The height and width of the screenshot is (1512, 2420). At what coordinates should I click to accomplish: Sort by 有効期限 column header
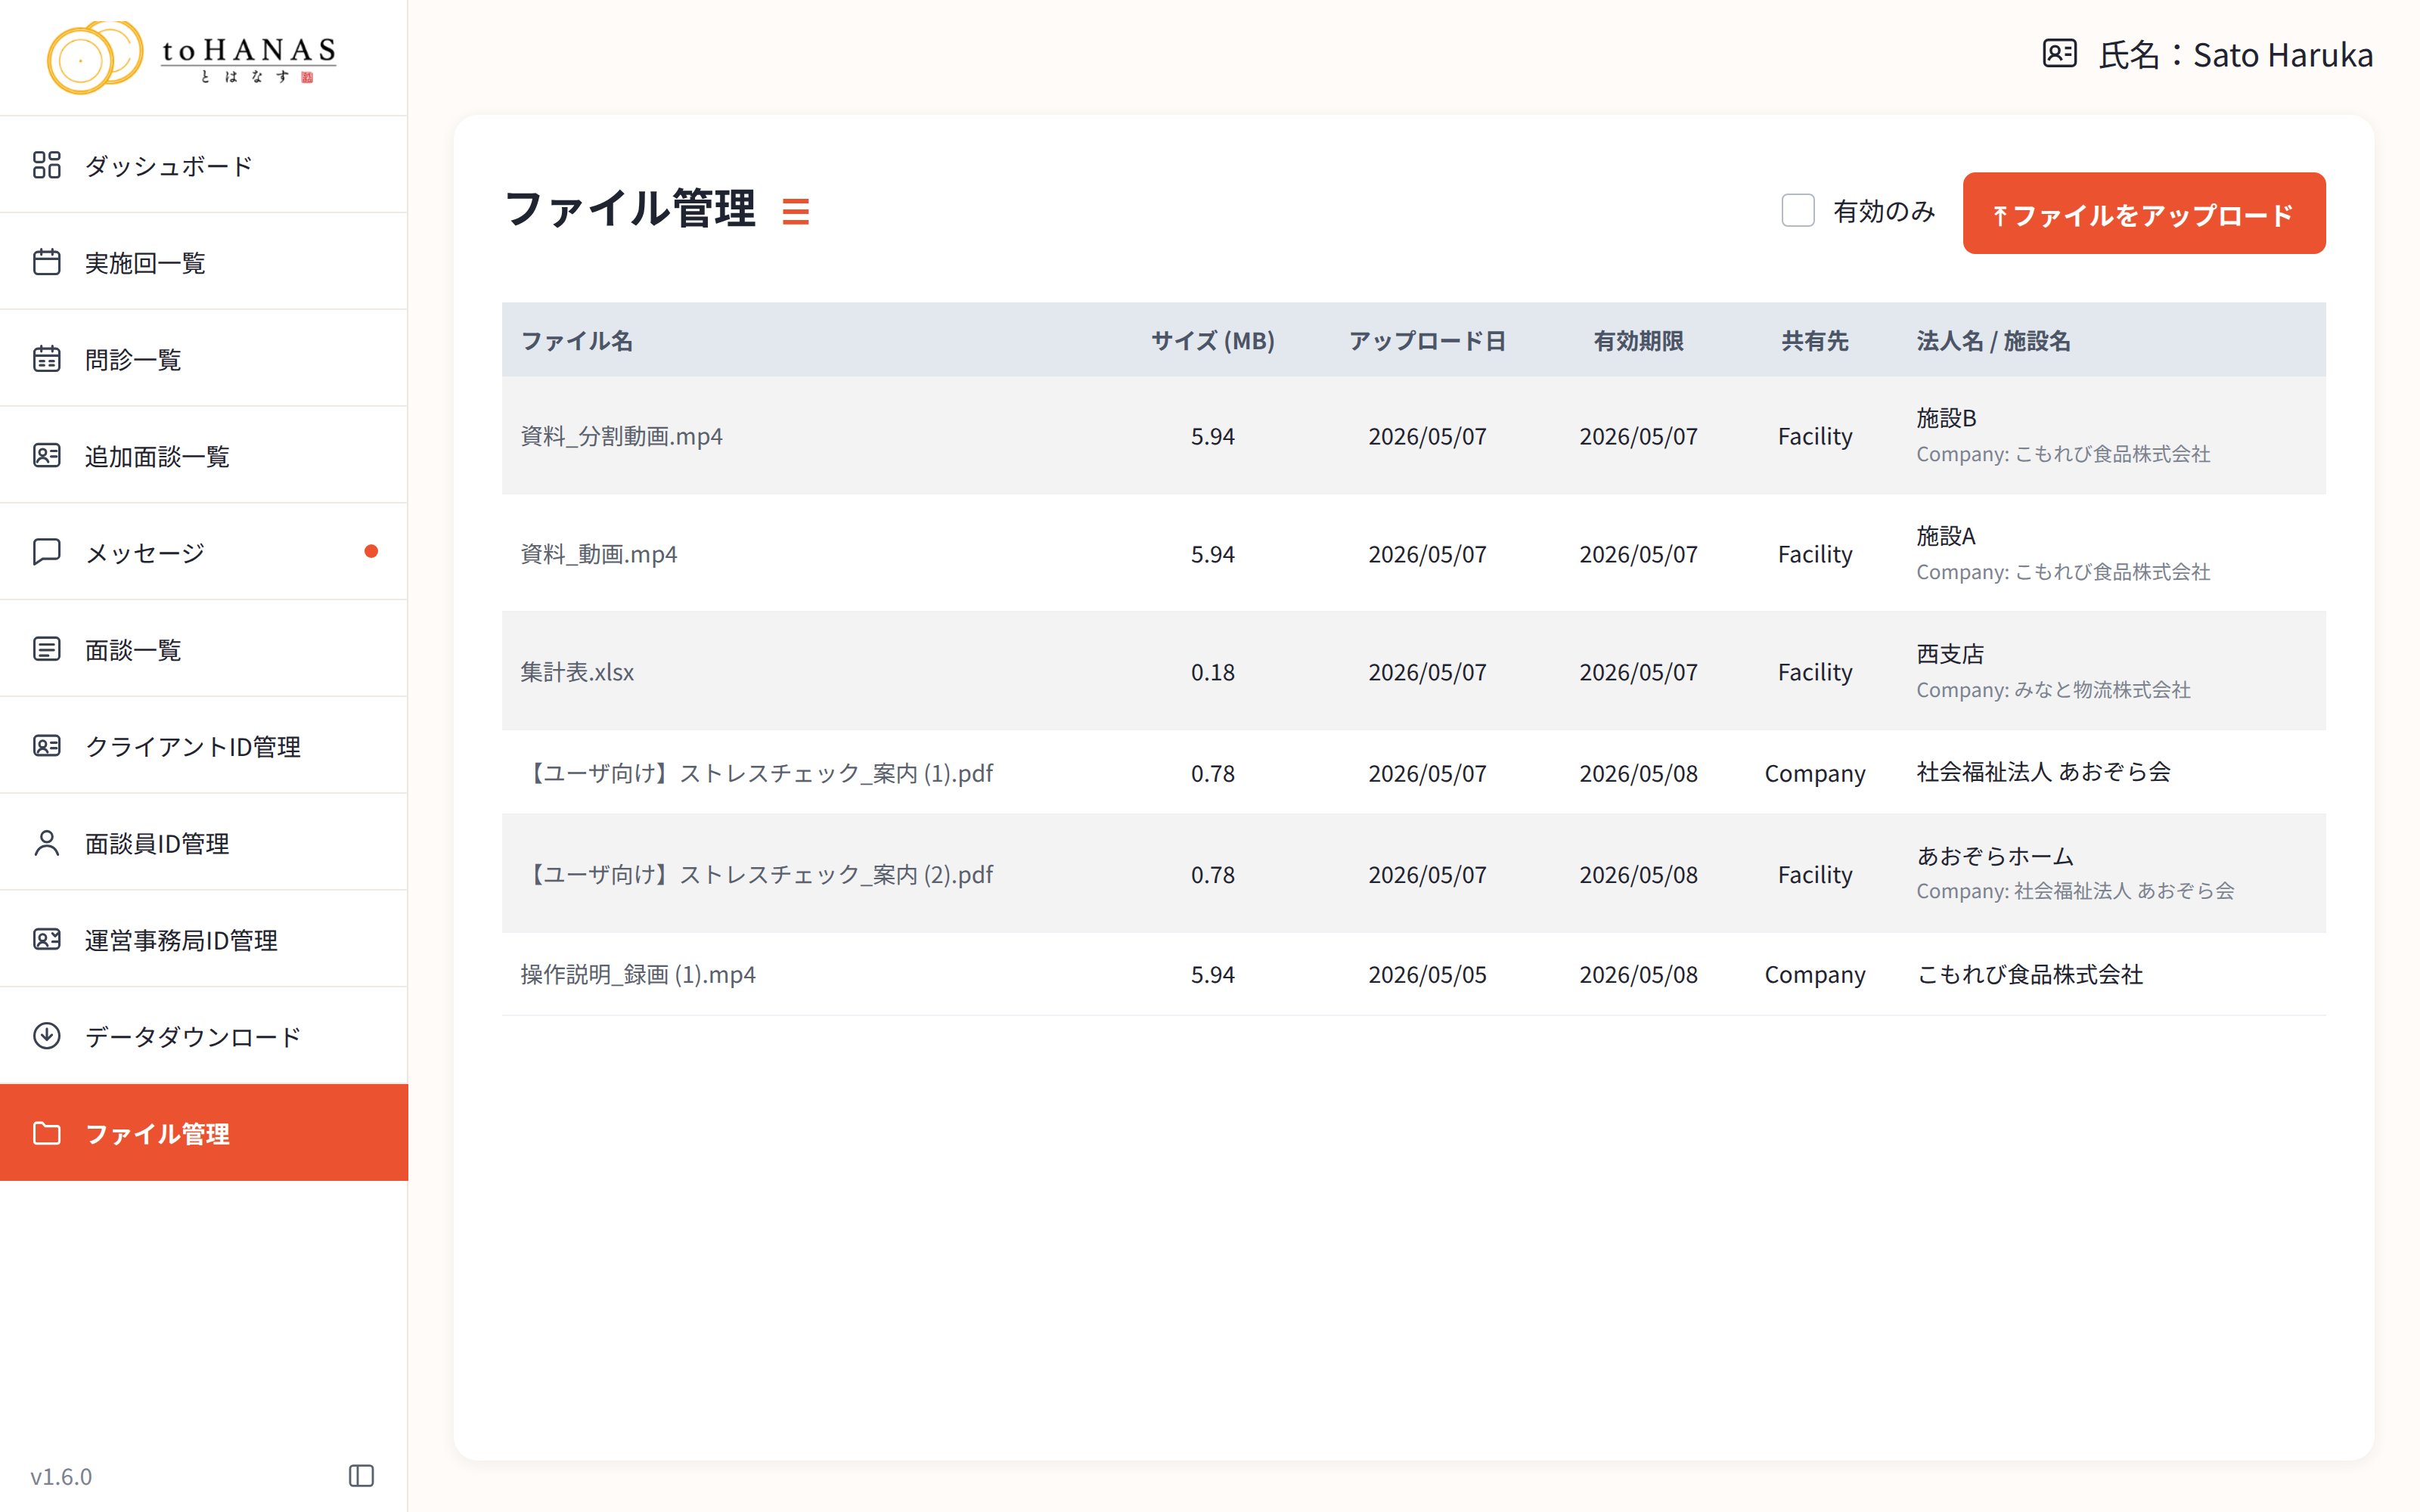tap(1638, 341)
